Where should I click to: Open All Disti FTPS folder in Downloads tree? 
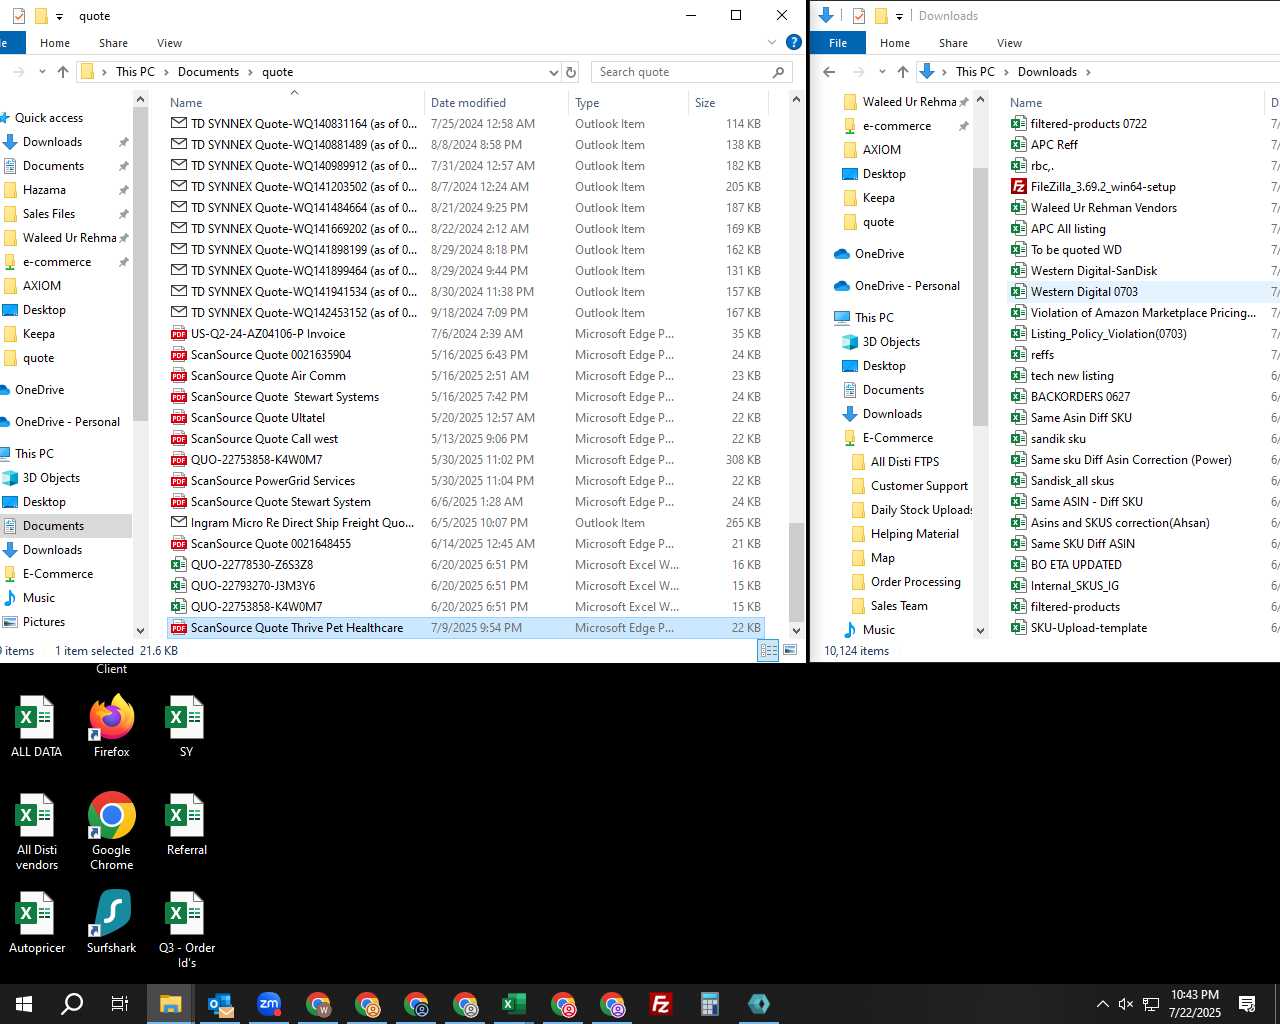click(905, 462)
